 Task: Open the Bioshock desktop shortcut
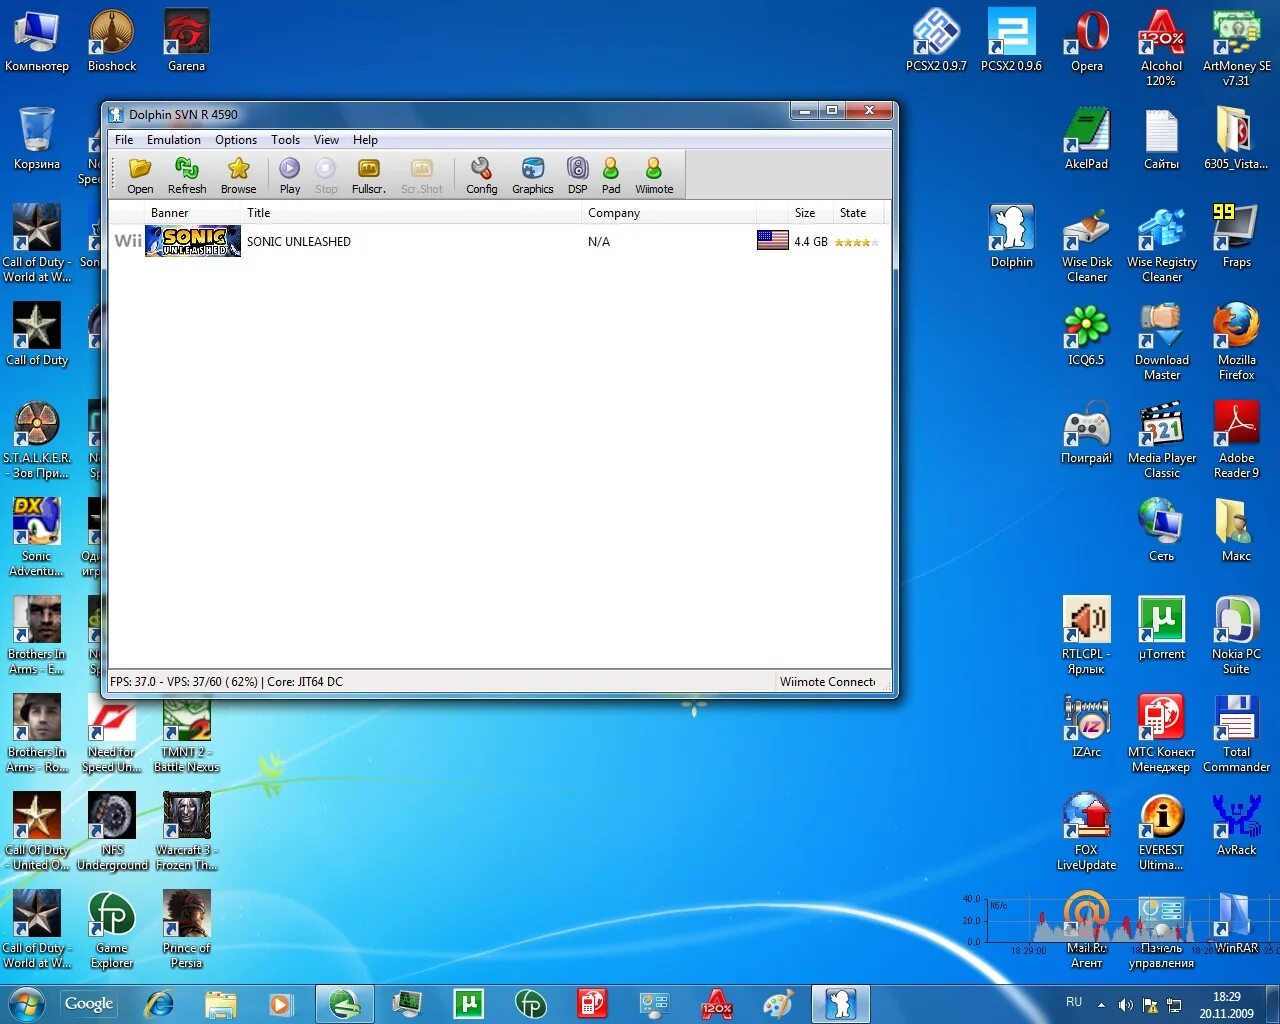point(112,41)
